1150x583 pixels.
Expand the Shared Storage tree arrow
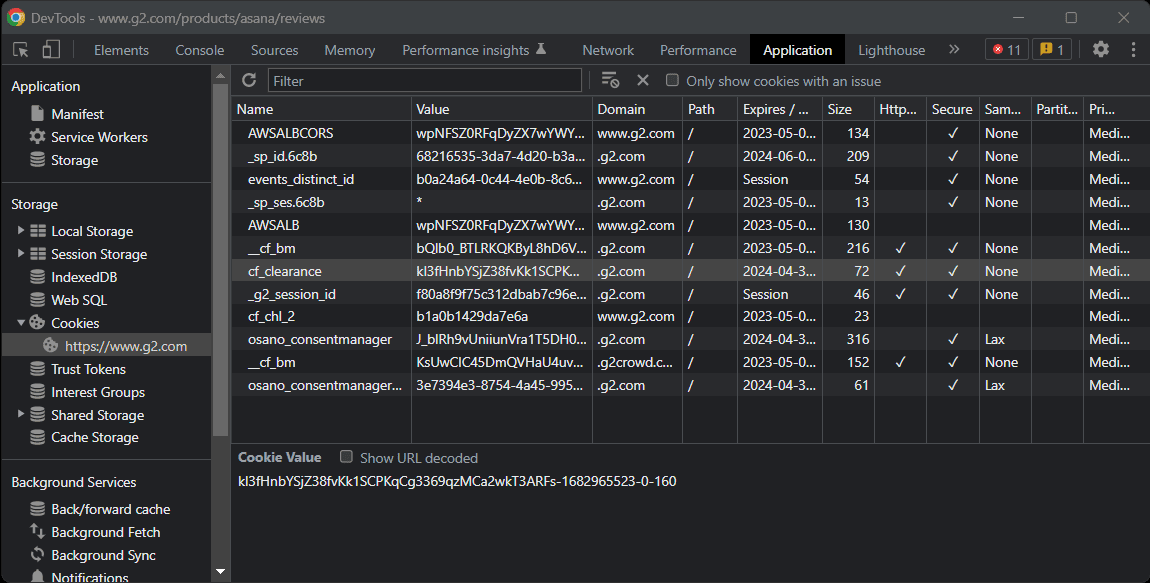[21, 414]
